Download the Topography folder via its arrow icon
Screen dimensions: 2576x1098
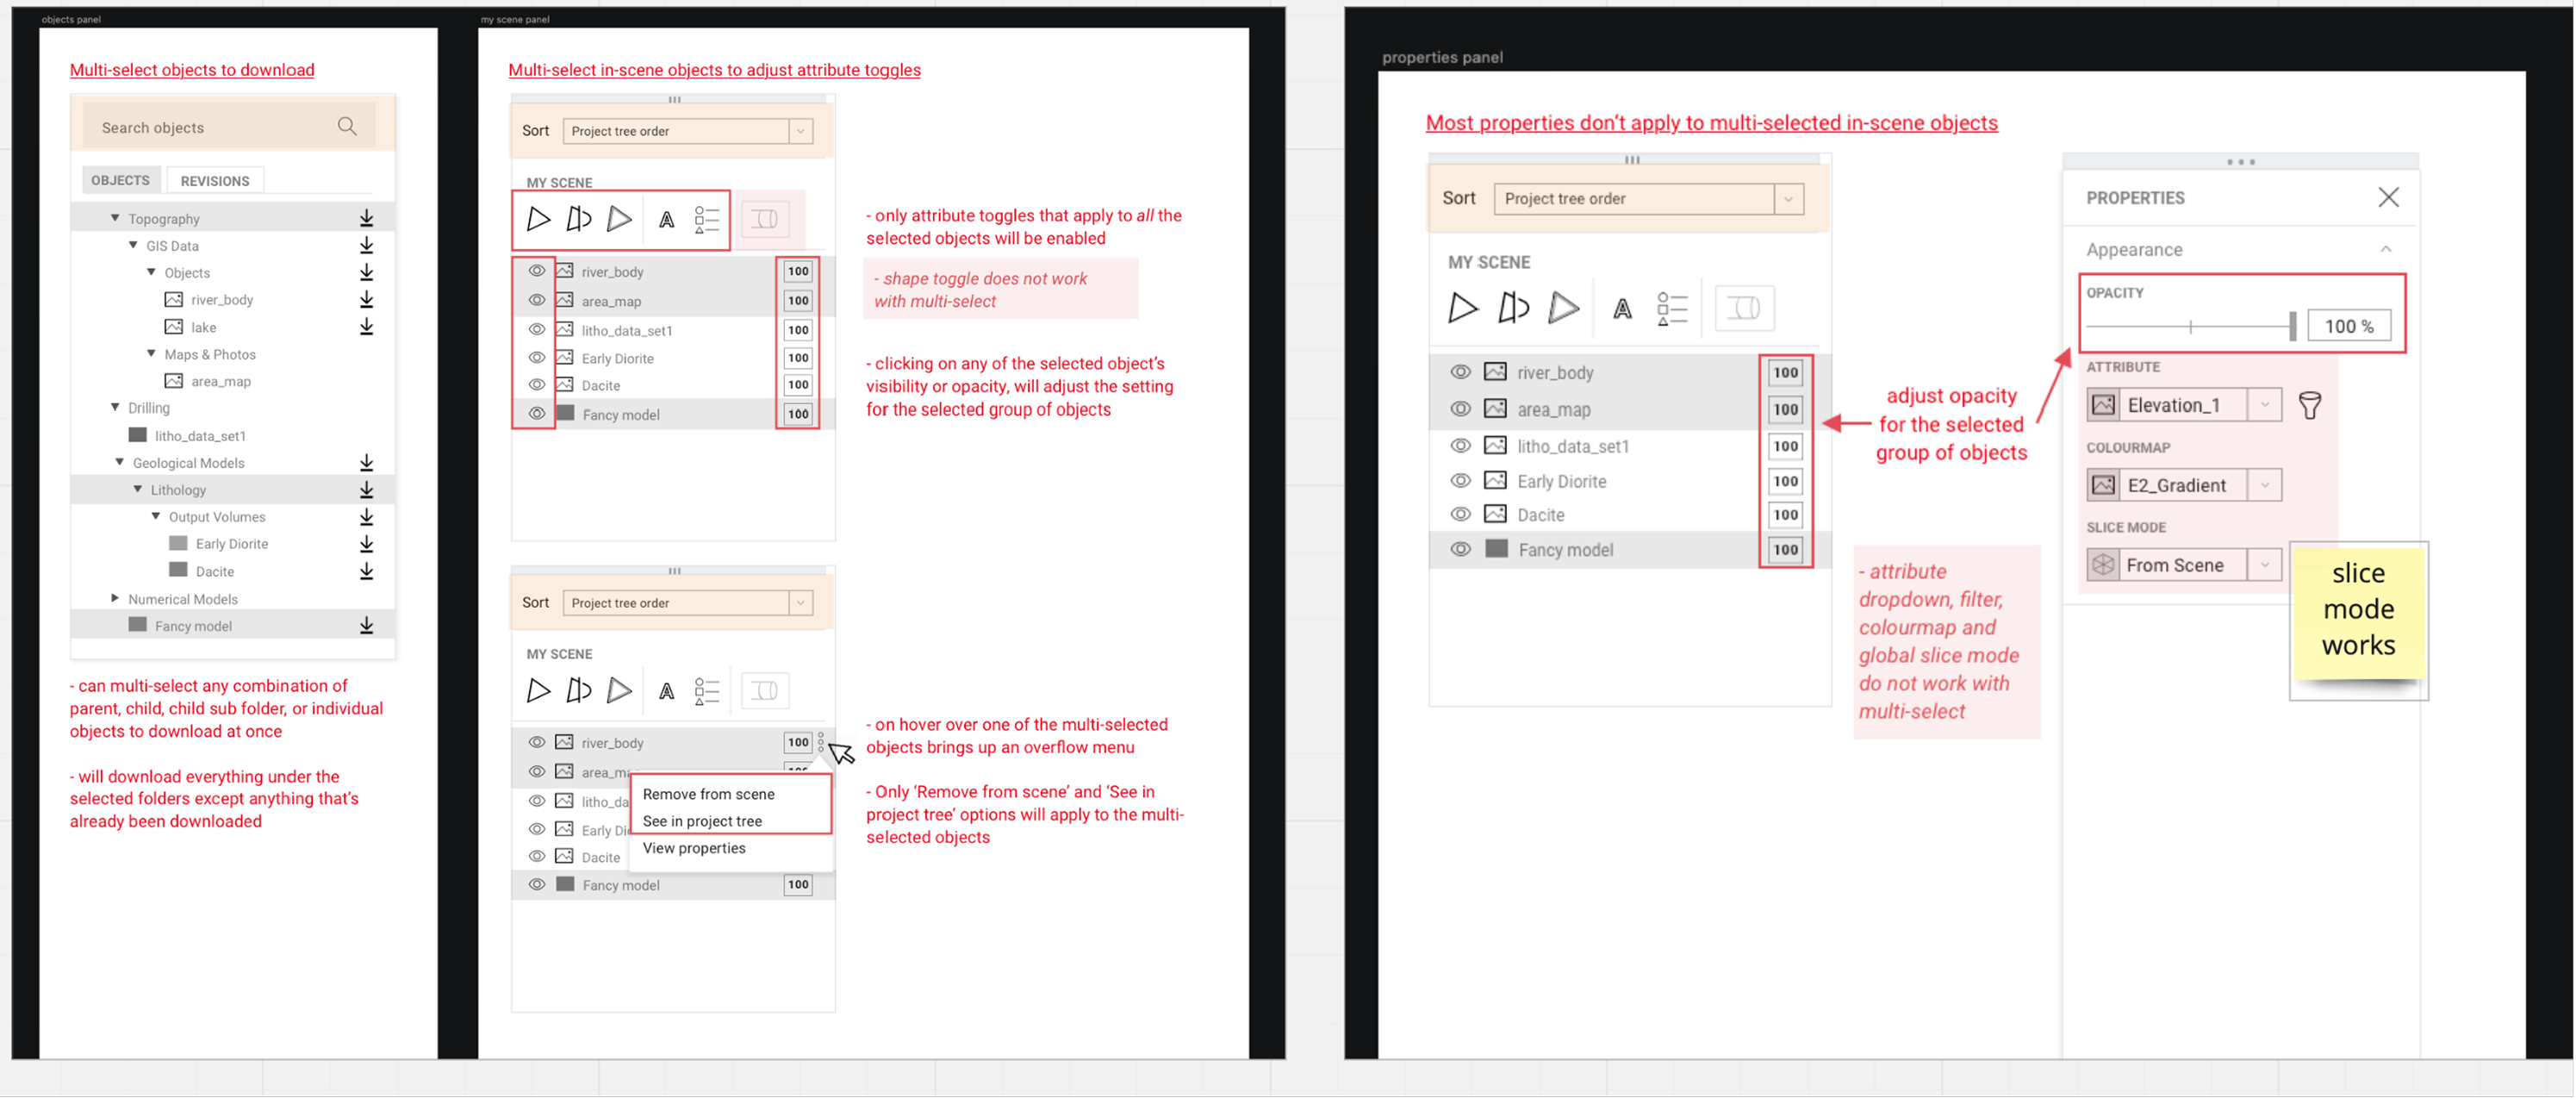coord(367,218)
